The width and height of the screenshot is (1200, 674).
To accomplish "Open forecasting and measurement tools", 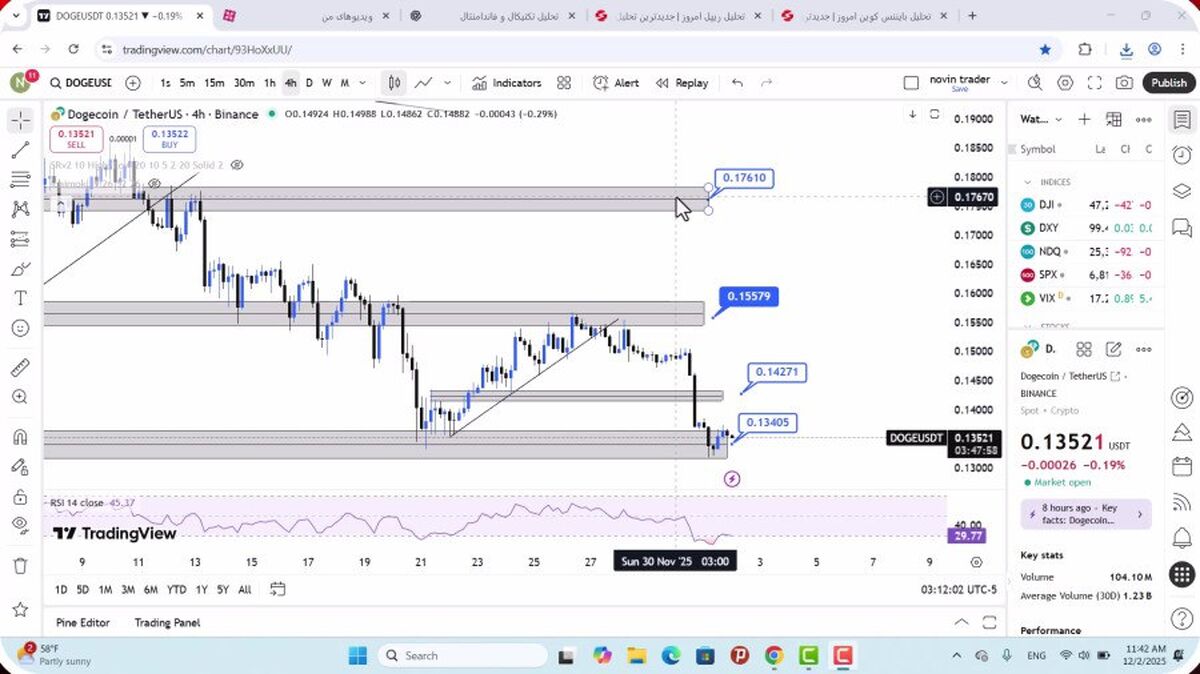I will coord(20,239).
